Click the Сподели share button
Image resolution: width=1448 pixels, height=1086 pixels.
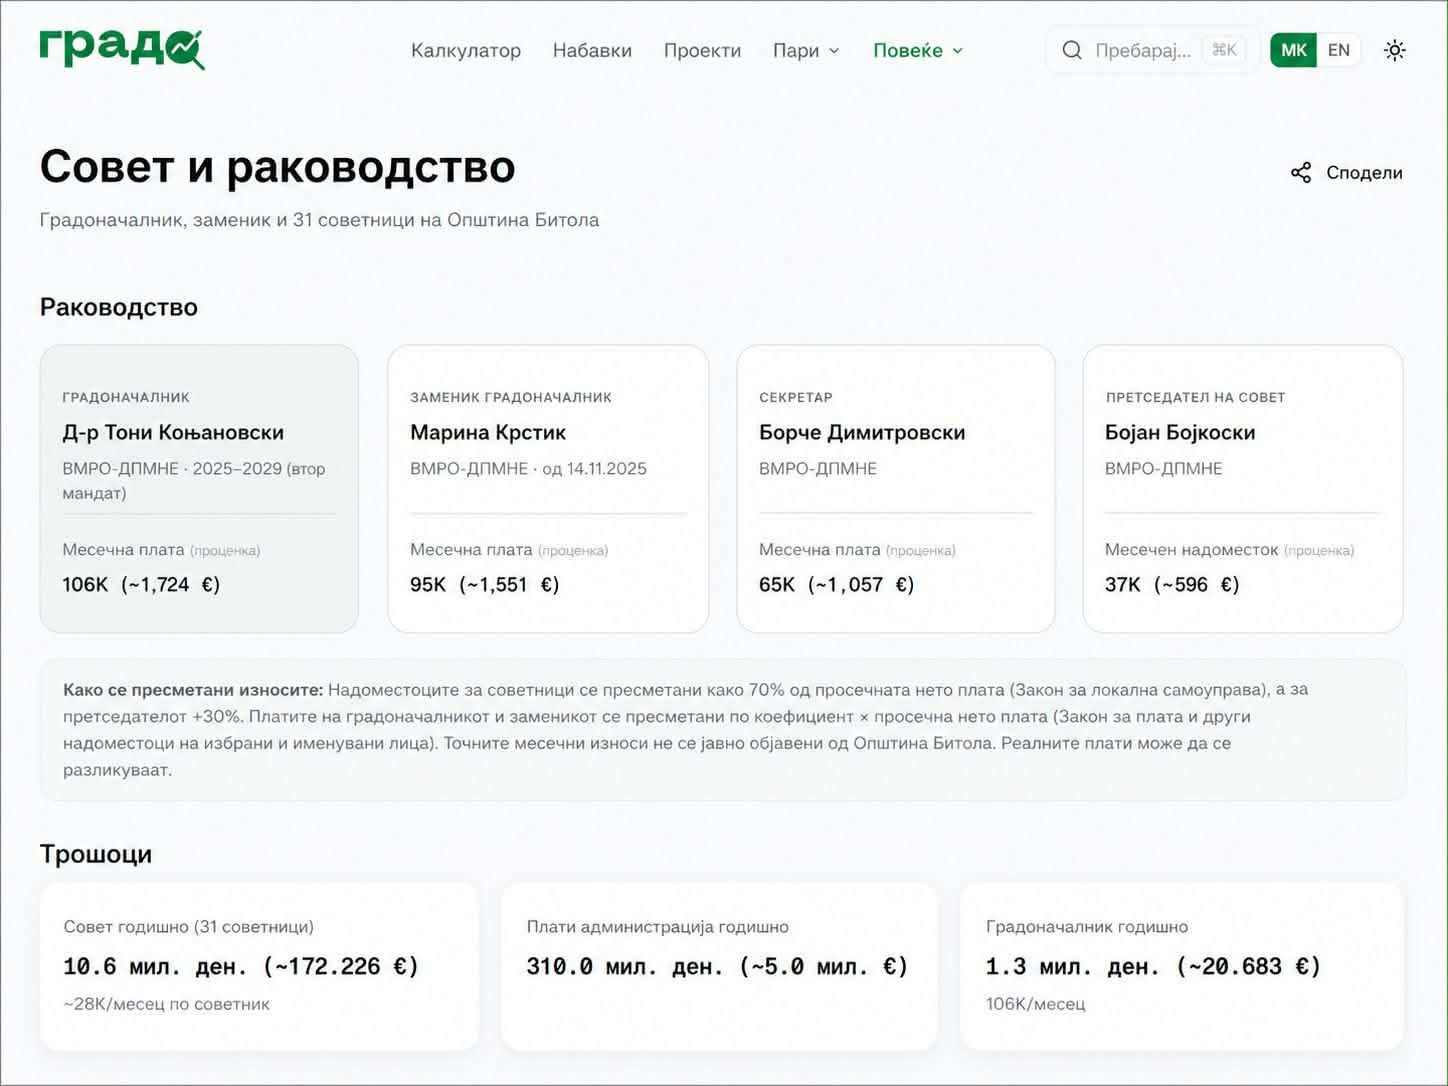tap(1363, 173)
